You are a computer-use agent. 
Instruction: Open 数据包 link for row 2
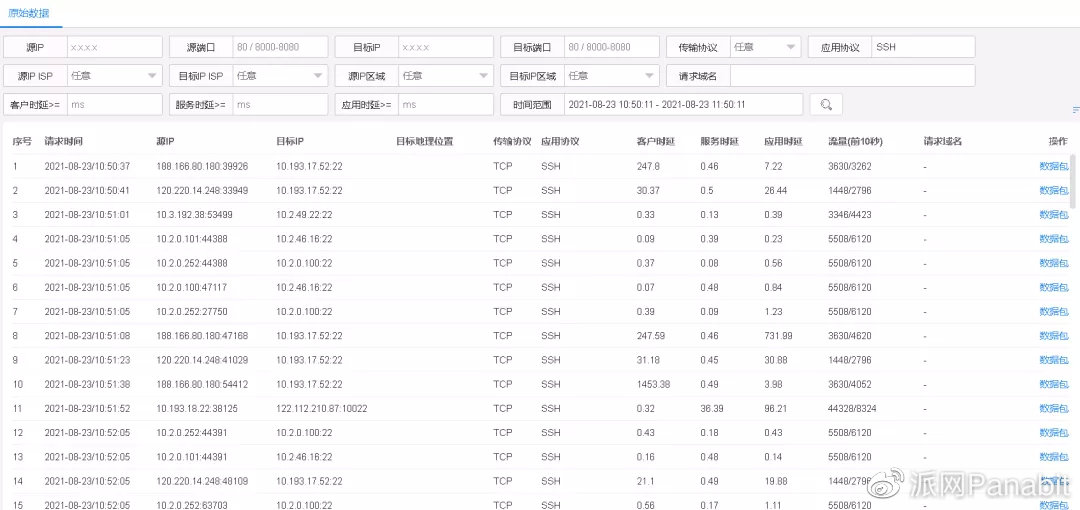click(x=1054, y=190)
